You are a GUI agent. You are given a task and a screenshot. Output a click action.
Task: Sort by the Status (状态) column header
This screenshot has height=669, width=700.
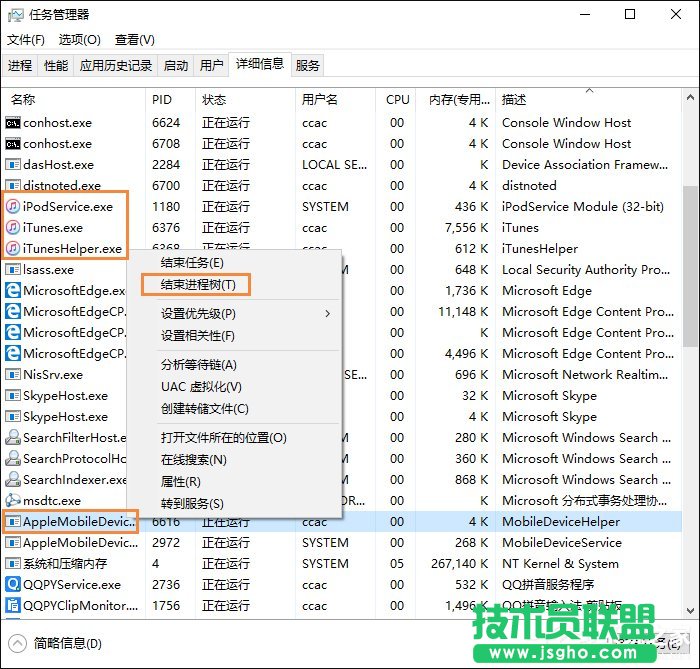[x=214, y=100]
